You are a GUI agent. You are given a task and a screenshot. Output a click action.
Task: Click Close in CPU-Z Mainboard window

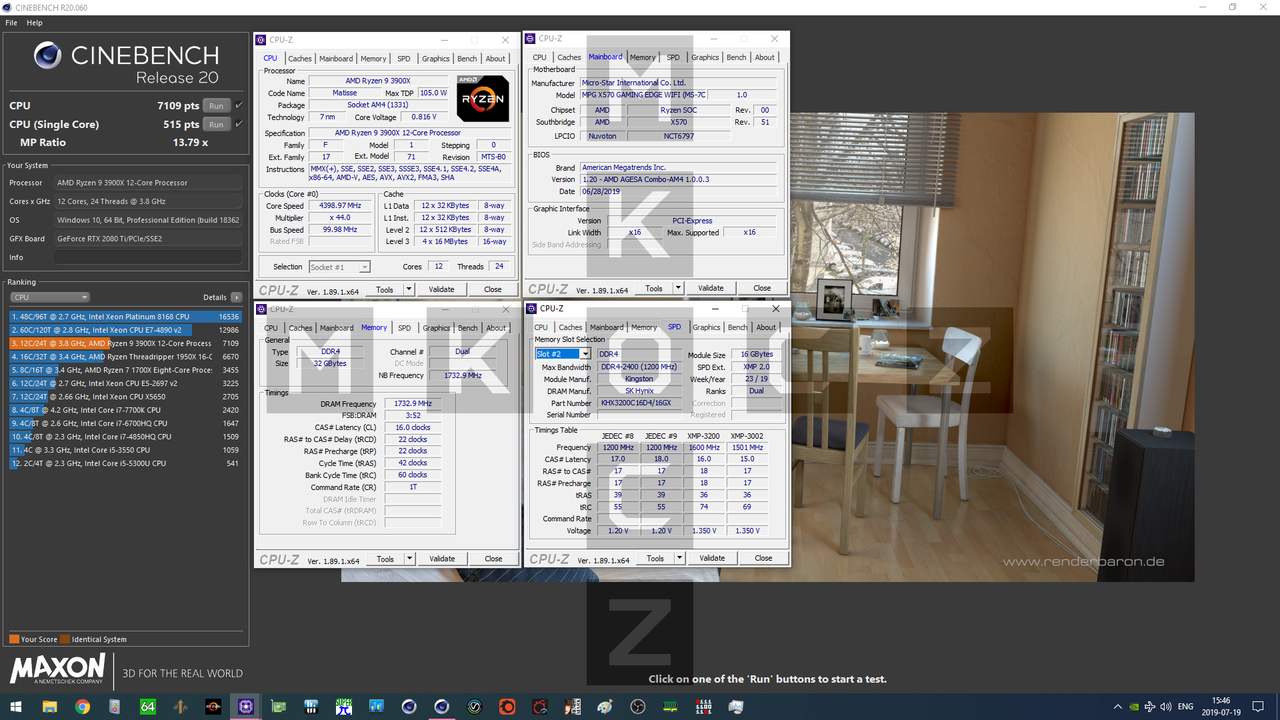click(x=762, y=288)
